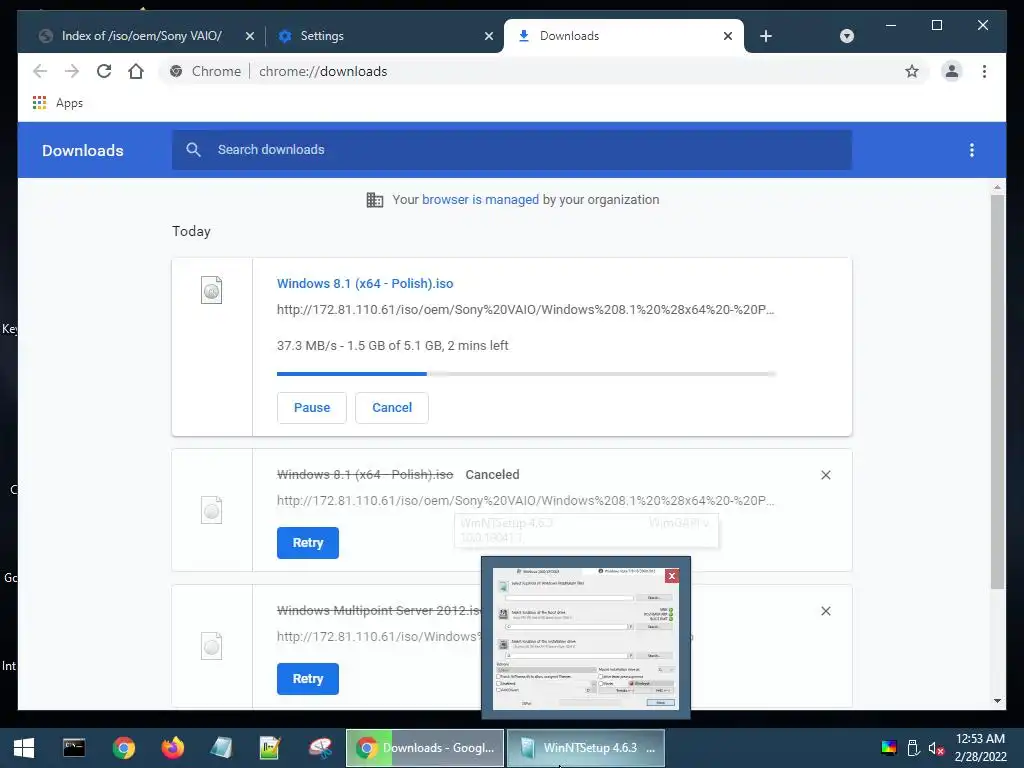Open a new browser tab
Image resolution: width=1024 pixels, height=768 pixels.
pos(766,36)
